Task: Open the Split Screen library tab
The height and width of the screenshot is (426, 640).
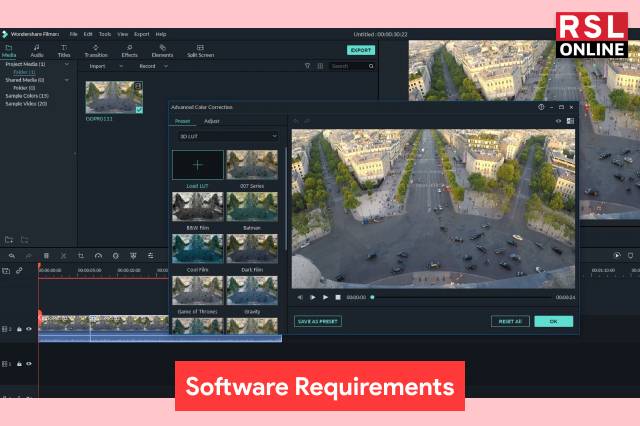Action: click(x=200, y=51)
